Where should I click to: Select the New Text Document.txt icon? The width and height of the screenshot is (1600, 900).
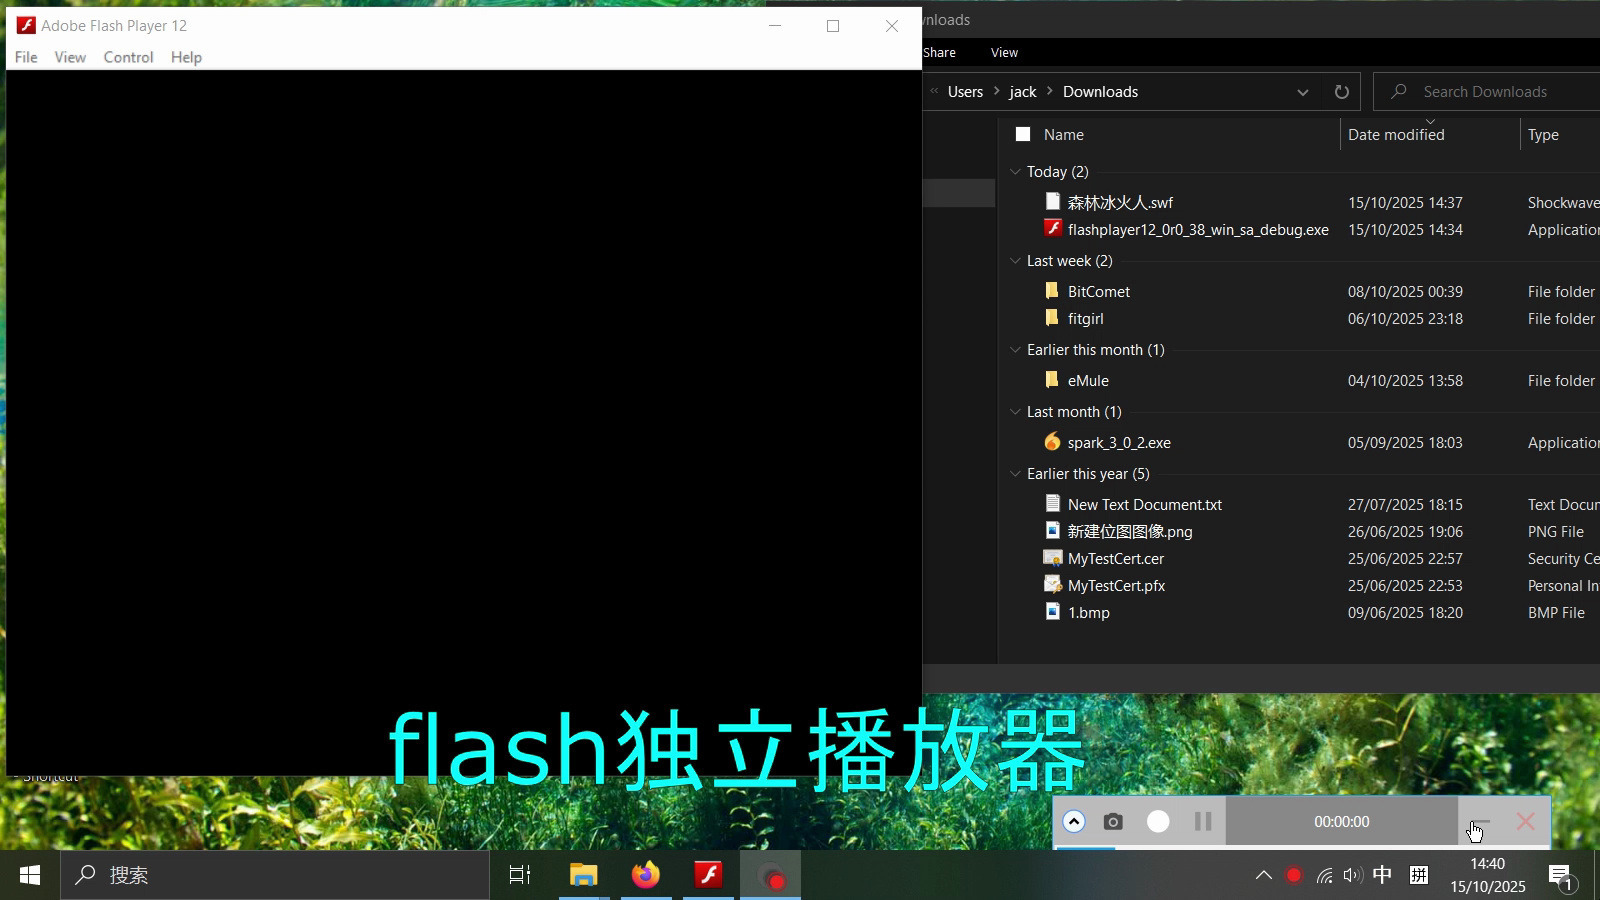point(1052,504)
